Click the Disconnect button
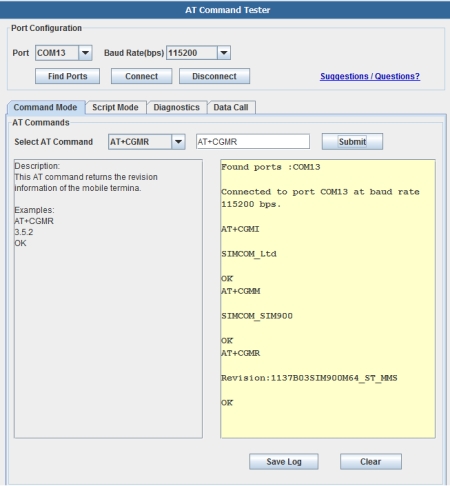The image size is (450, 486). [214, 76]
